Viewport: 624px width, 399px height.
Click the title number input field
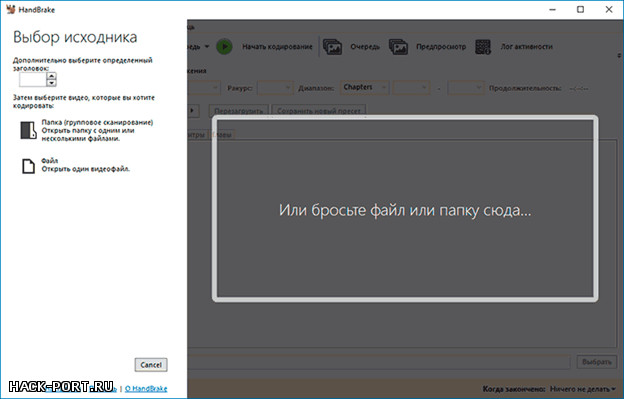[x=33, y=79]
